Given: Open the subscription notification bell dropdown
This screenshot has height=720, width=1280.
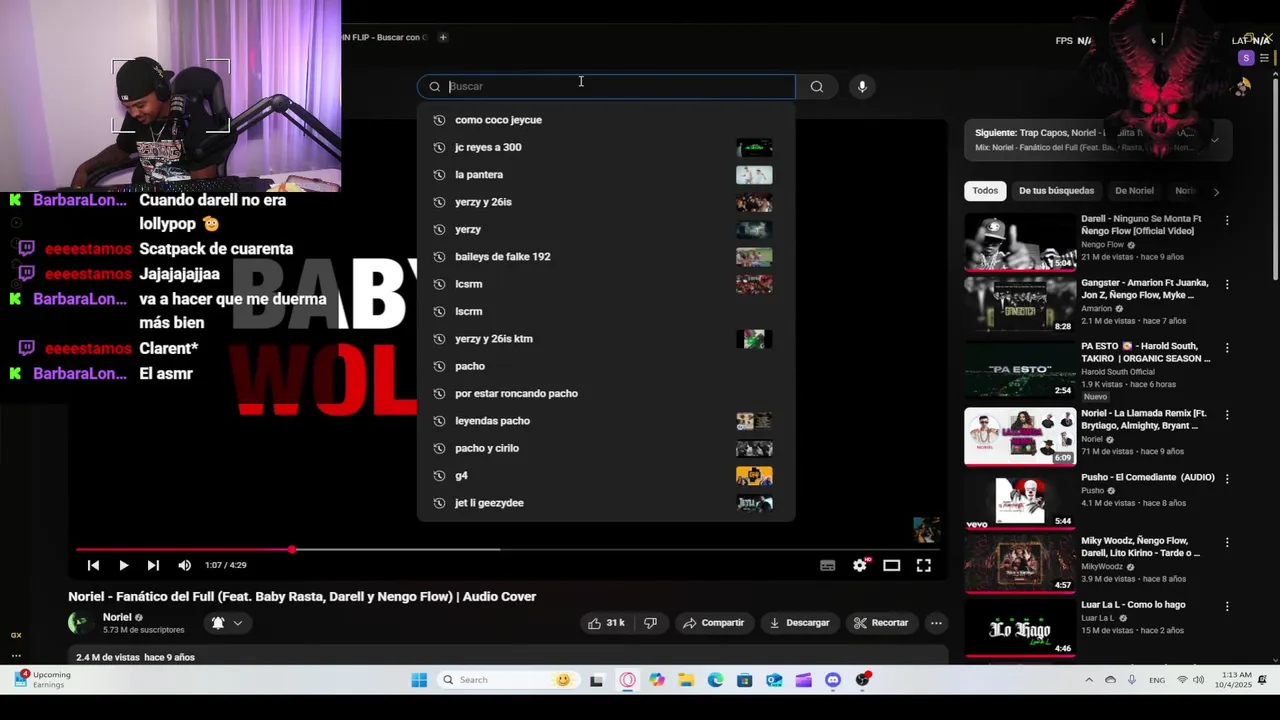Looking at the screenshot, I should click(227, 623).
